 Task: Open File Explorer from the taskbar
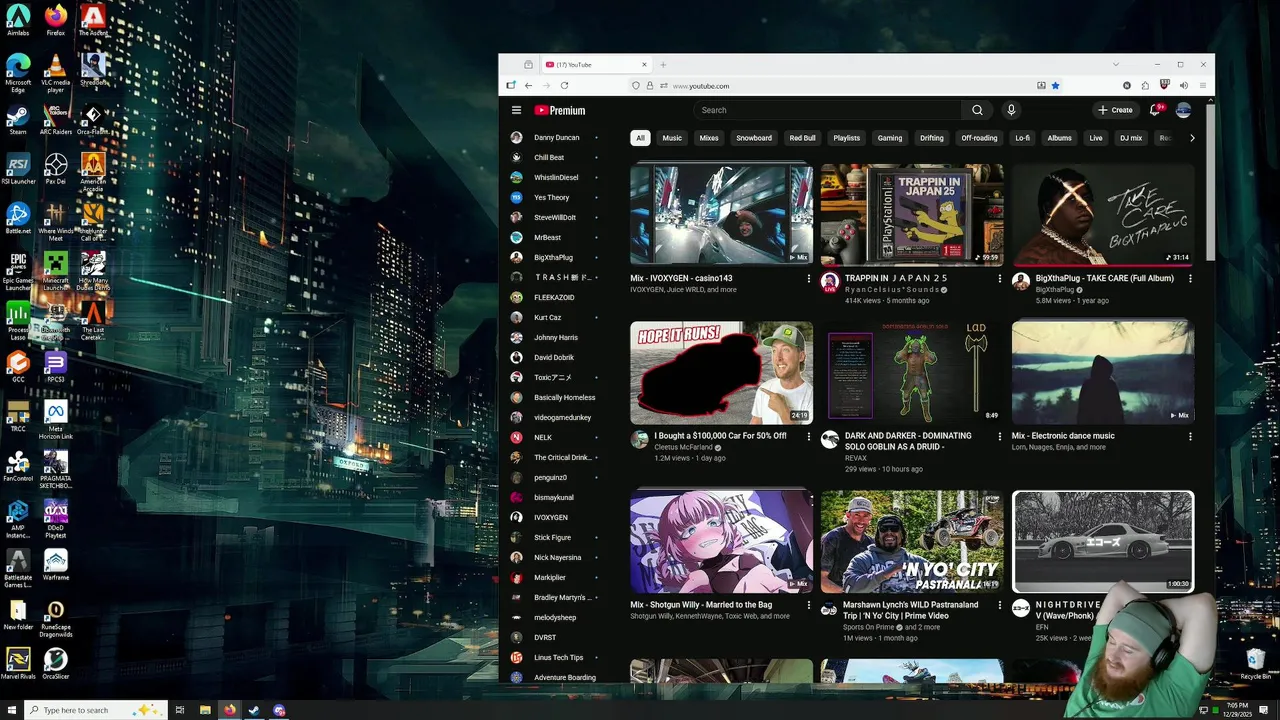[x=205, y=710]
